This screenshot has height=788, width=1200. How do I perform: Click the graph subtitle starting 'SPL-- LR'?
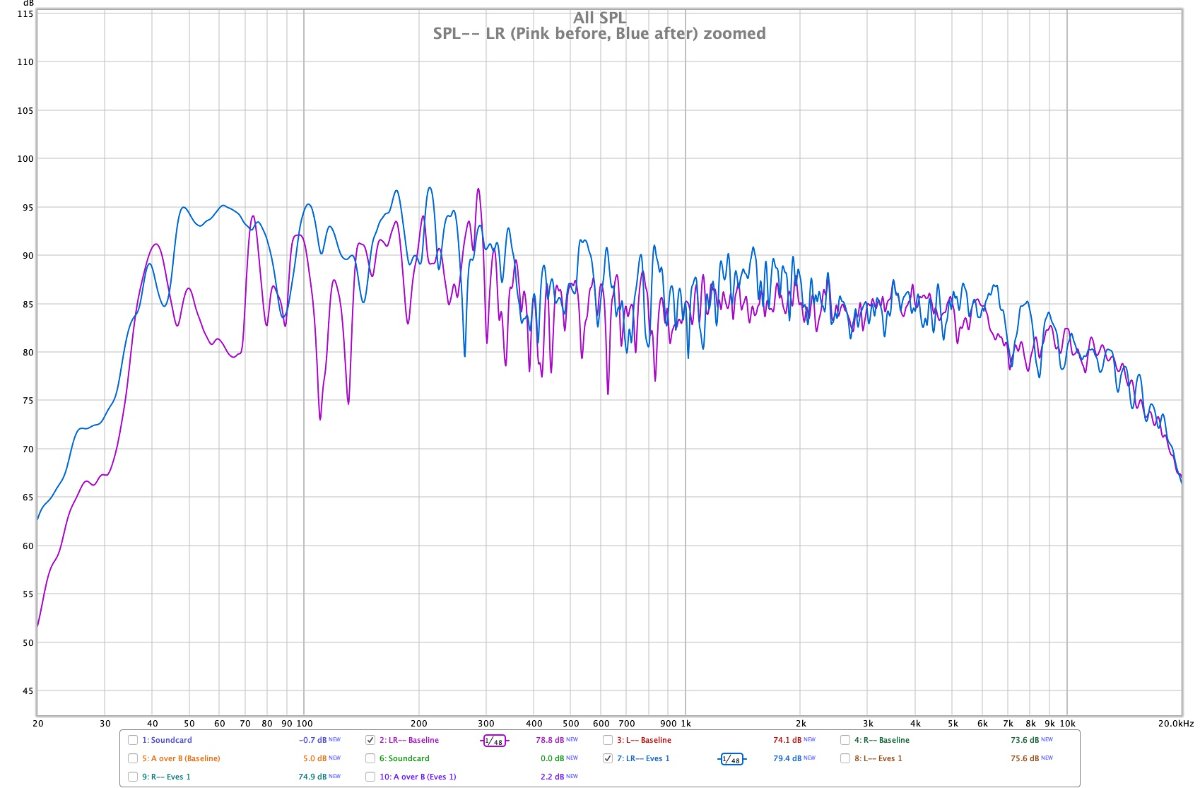(x=599, y=34)
